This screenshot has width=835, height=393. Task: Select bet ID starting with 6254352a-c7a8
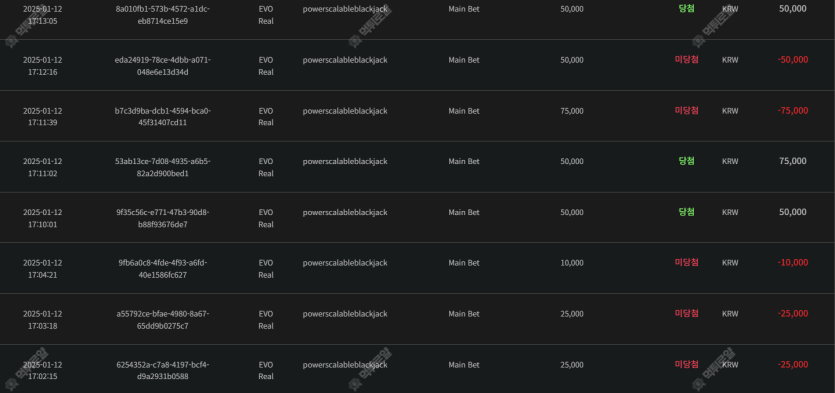coord(162,371)
